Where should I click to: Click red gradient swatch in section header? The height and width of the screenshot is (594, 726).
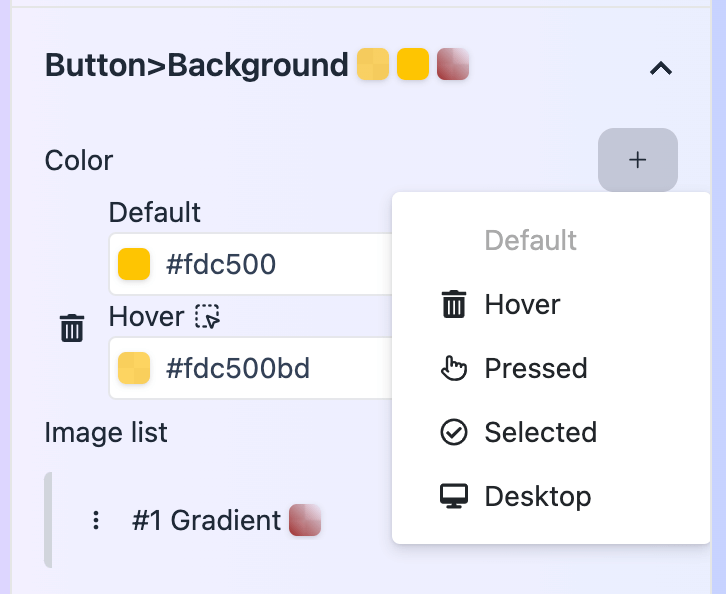pyautogui.click(x=453, y=65)
